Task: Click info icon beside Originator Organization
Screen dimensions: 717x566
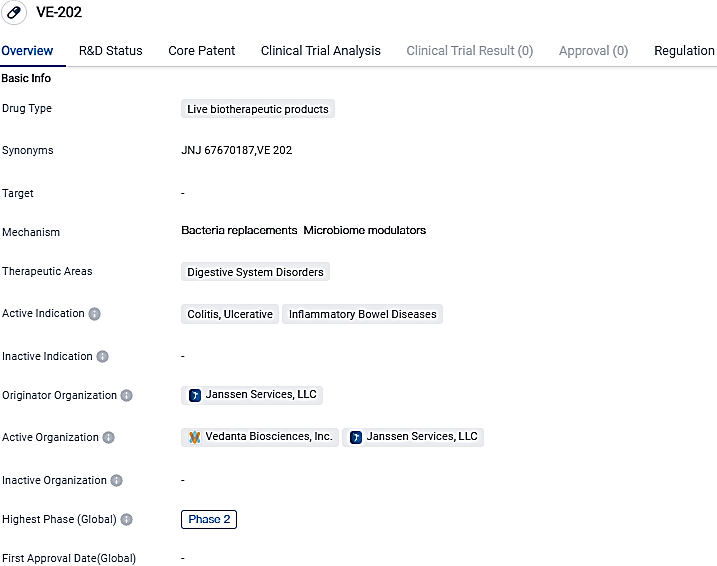Action: [127, 396]
